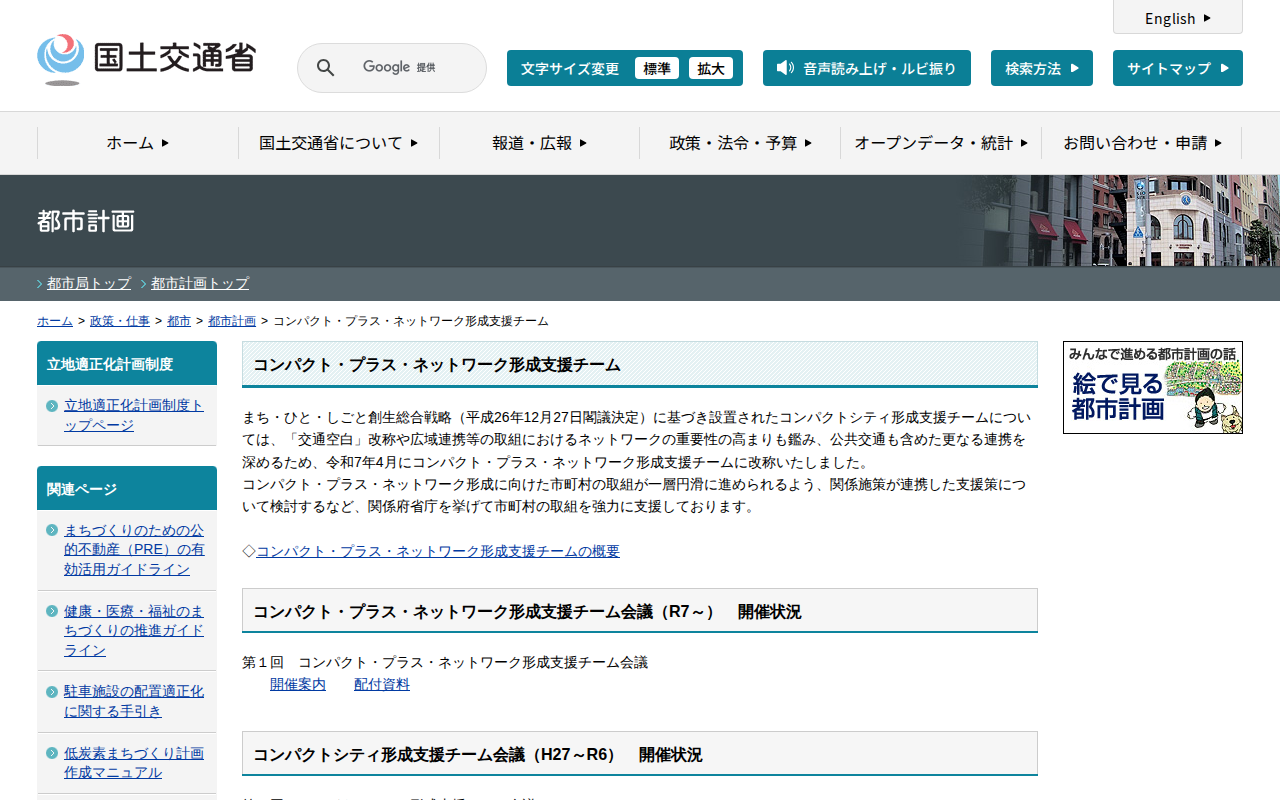Click the Google search input field

410,68
